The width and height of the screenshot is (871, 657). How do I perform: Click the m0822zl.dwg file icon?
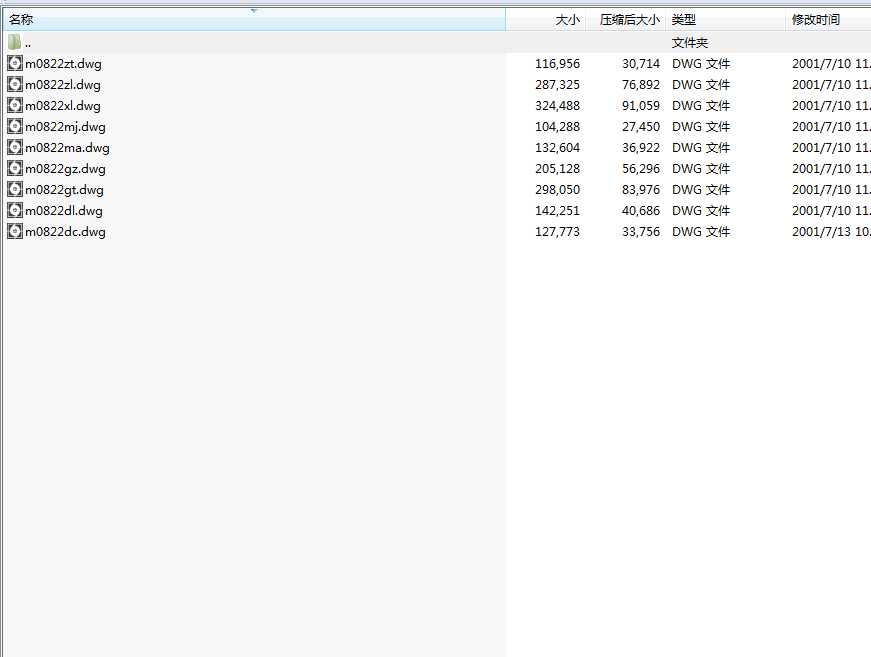pos(15,84)
